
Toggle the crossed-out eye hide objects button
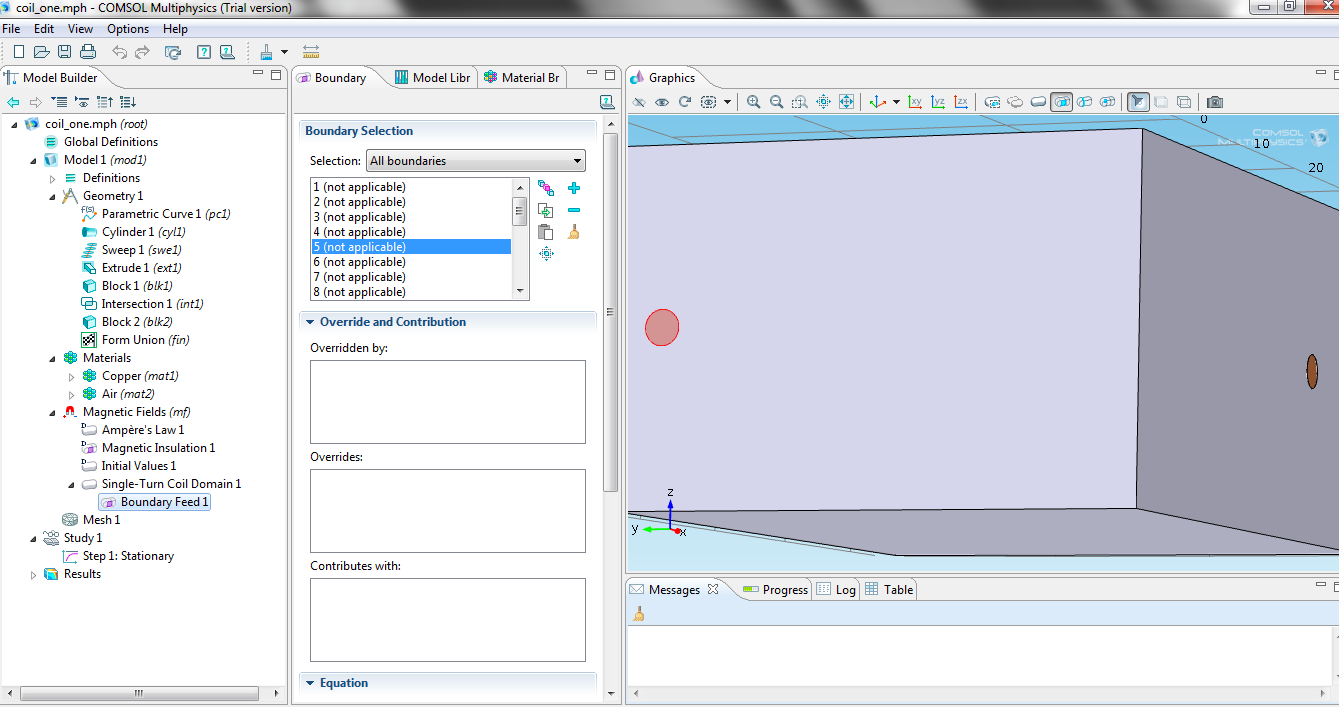click(x=639, y=102)
